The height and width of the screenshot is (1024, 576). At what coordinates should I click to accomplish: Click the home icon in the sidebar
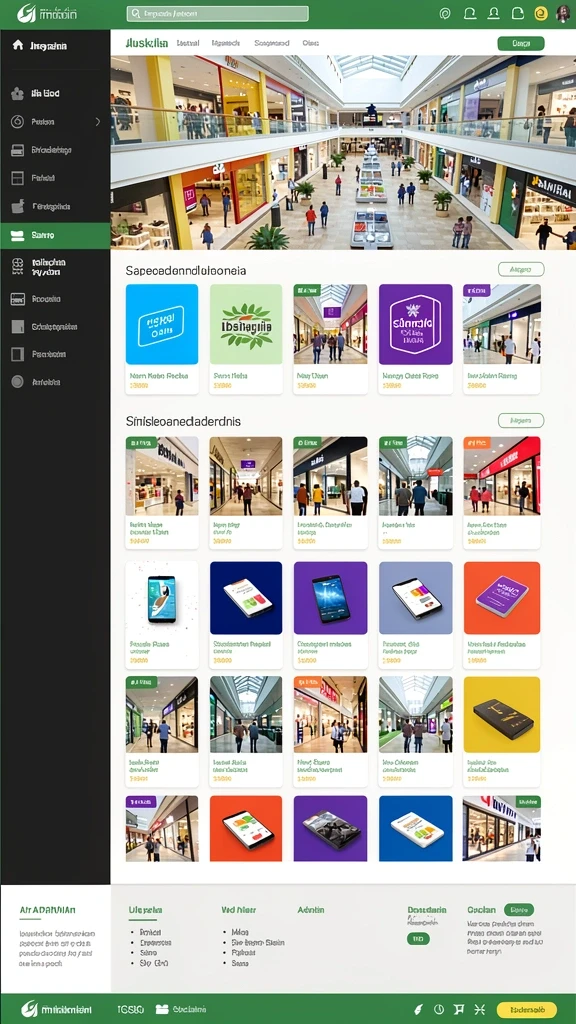click(18, 45)
